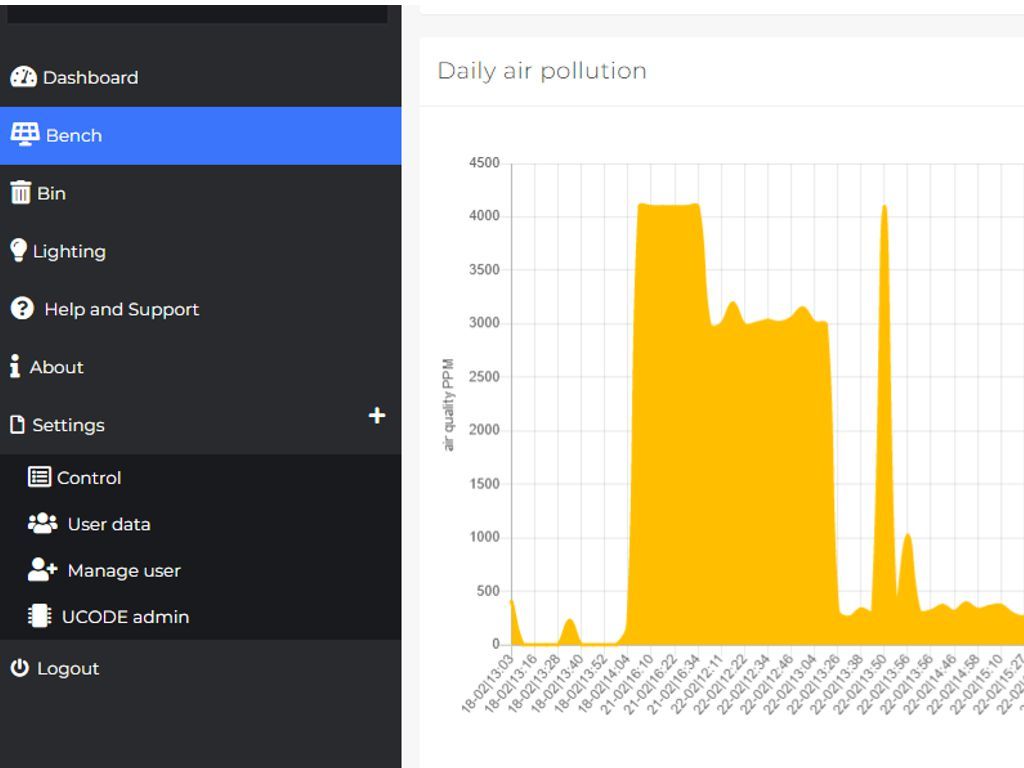Select the Dashboard speedometer icon
This screenshot has width=1024, height=768.
pos(21,76)
